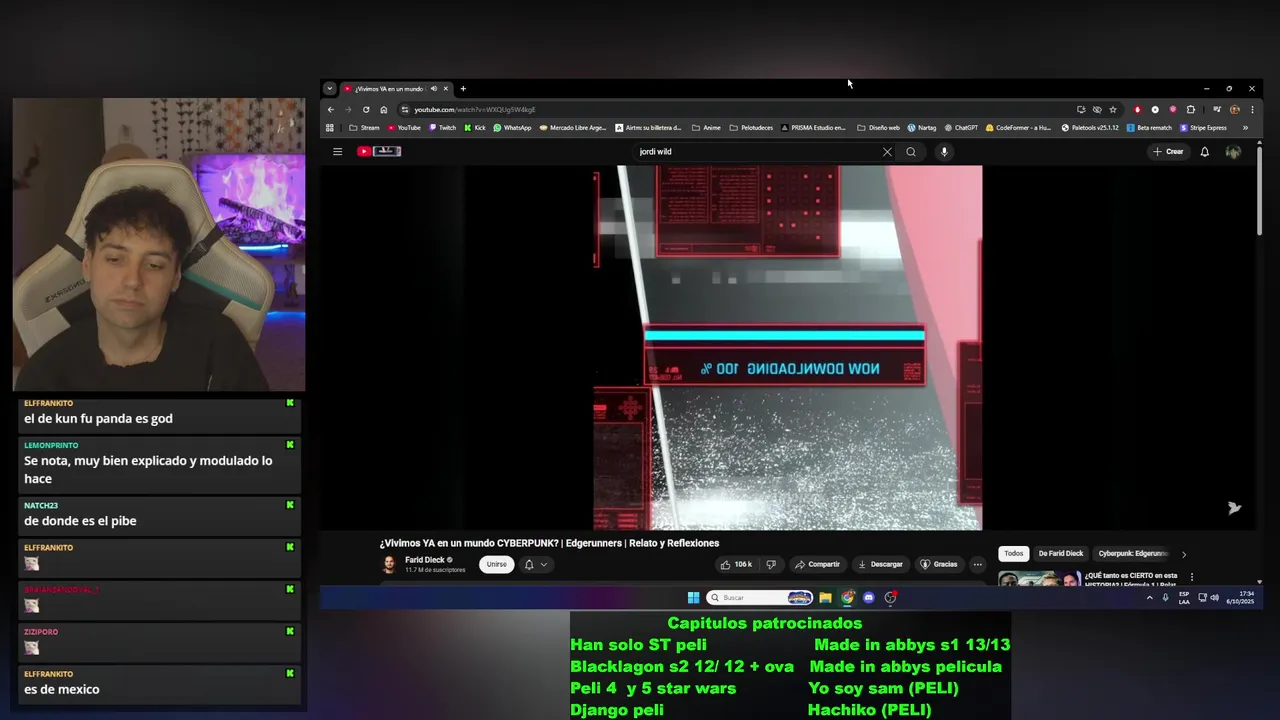The height and width of the screenshot is (720, 1280).
Task: Open the Extensions puzzle icon
Action: 1190,110
